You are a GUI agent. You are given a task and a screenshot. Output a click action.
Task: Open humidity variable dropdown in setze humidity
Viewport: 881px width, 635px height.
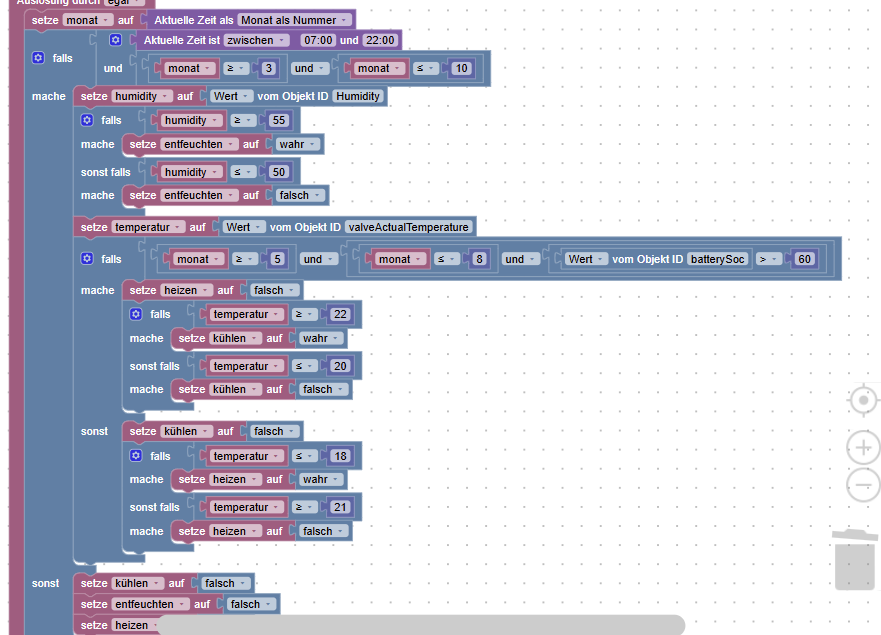click(x=142, y=96)
